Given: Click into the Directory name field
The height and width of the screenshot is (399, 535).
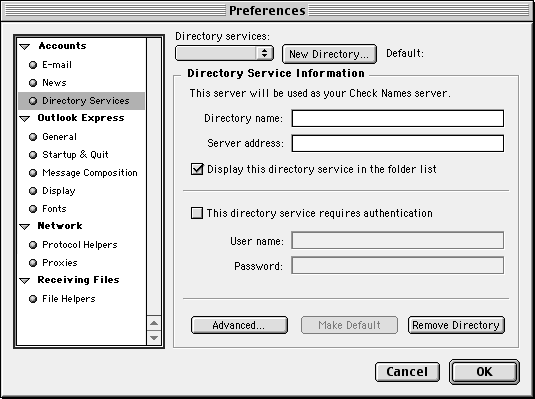Looking at the screenshot, I should (x=397, y=118).
